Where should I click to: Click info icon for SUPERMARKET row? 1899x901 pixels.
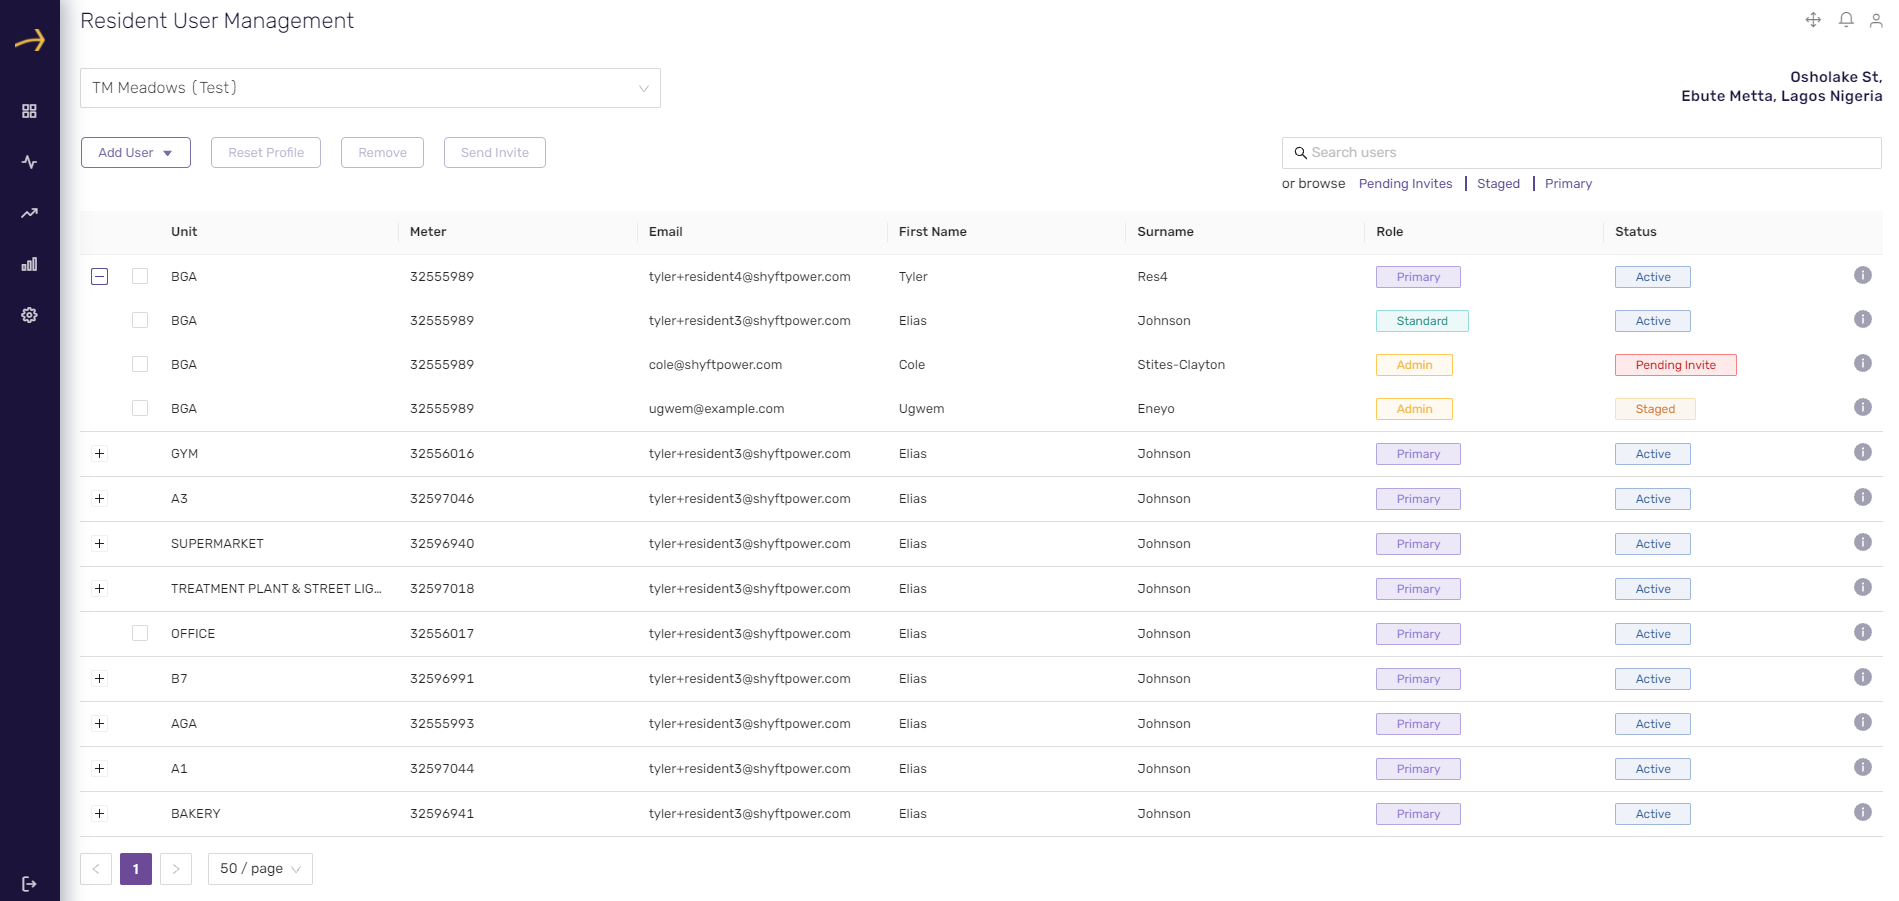coord(1863,542)
